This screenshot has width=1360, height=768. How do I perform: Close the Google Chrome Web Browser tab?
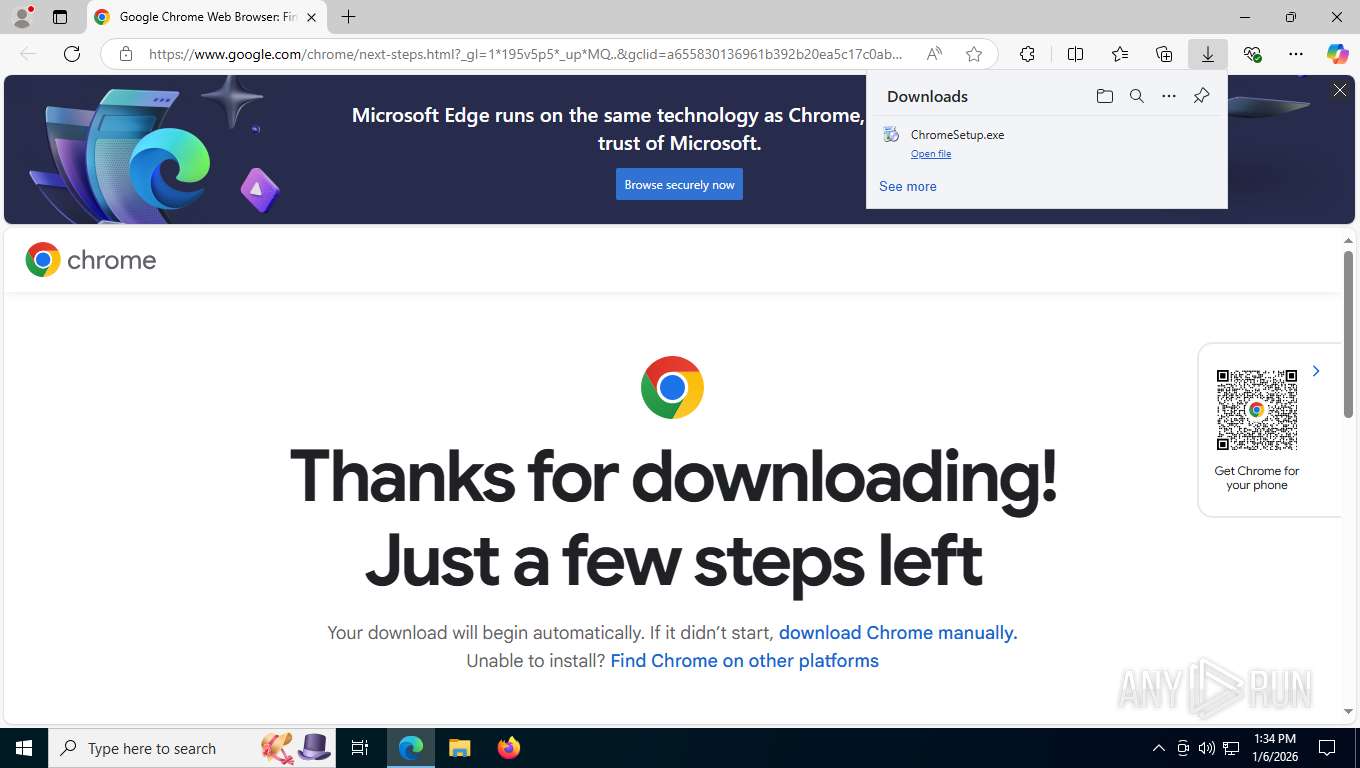pyautogui.click(x=311, y=17)
